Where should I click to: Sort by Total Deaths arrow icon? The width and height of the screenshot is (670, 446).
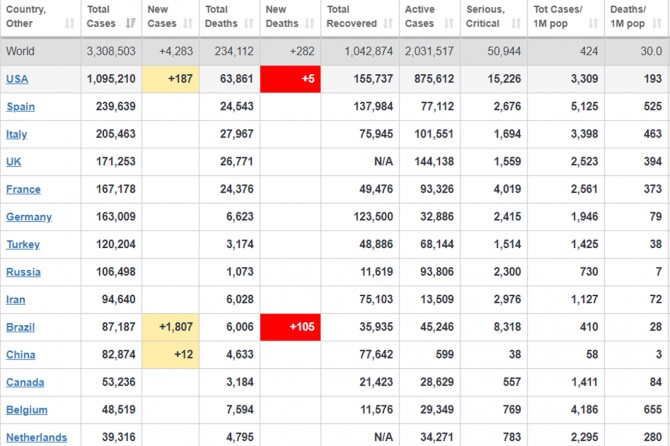[249, 23]
